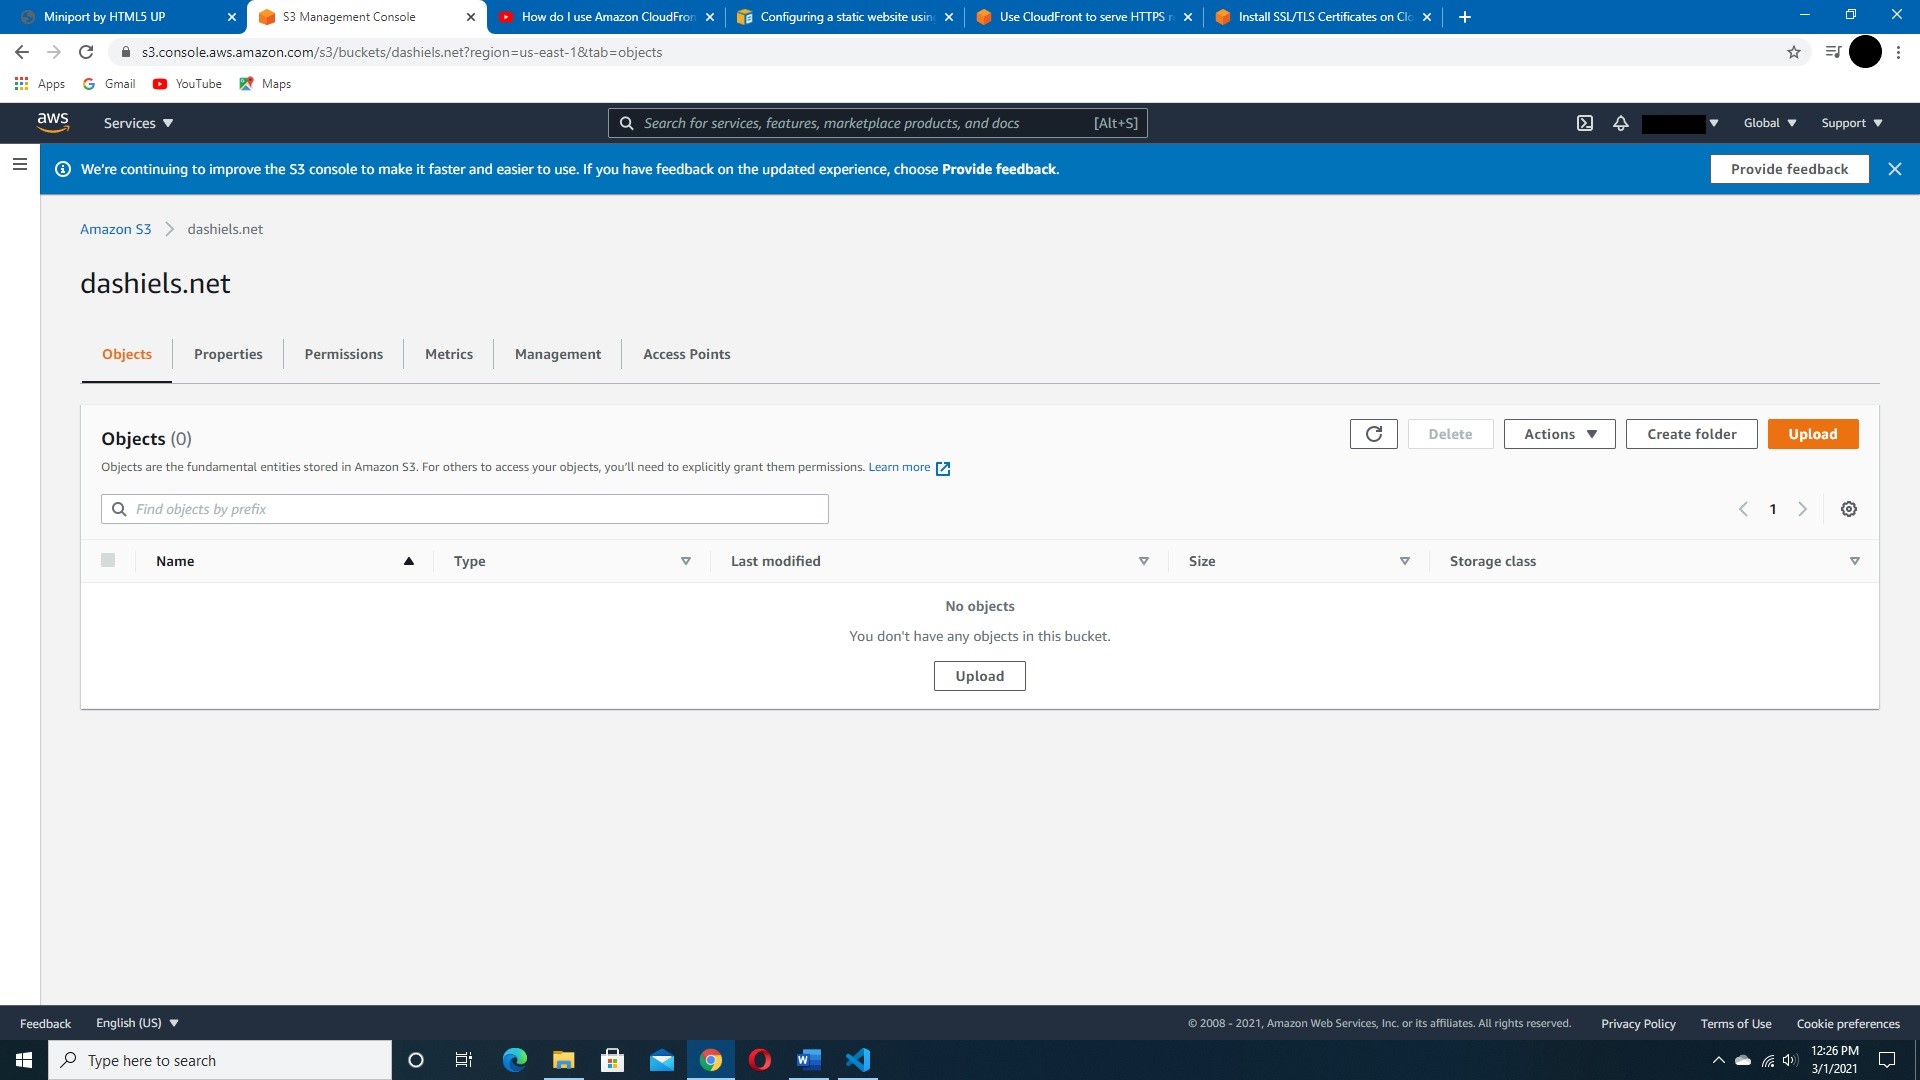Open the table preferences gear icon
Viewport: 1920px width, 1080px height.
point(1849,509)
